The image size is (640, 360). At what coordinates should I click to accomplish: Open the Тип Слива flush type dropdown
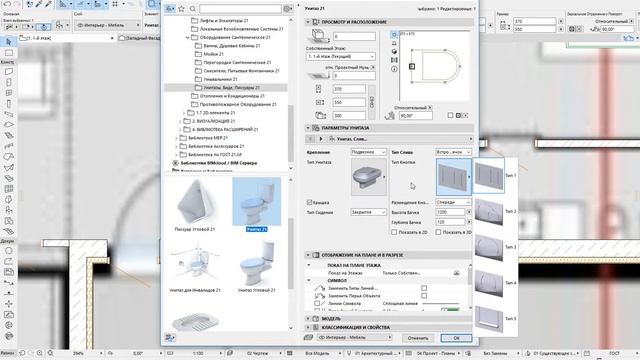tap(453, 152)
